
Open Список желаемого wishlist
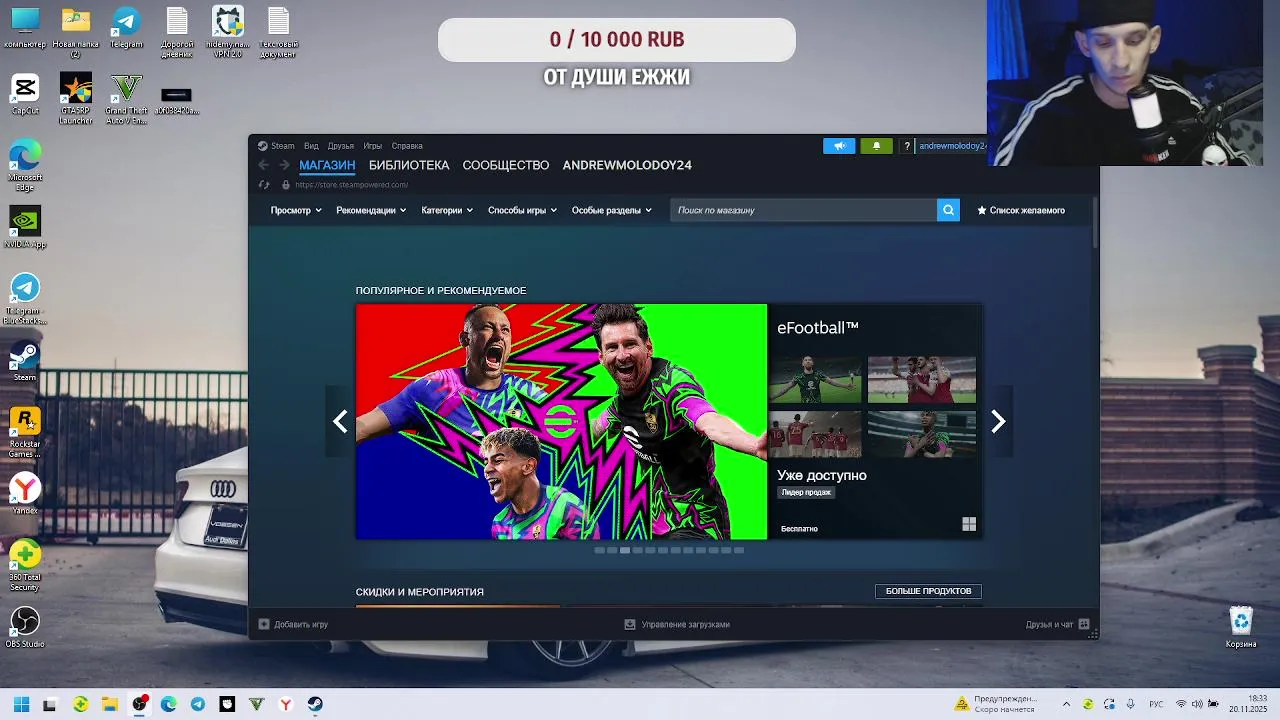[x=1021, y=210]
